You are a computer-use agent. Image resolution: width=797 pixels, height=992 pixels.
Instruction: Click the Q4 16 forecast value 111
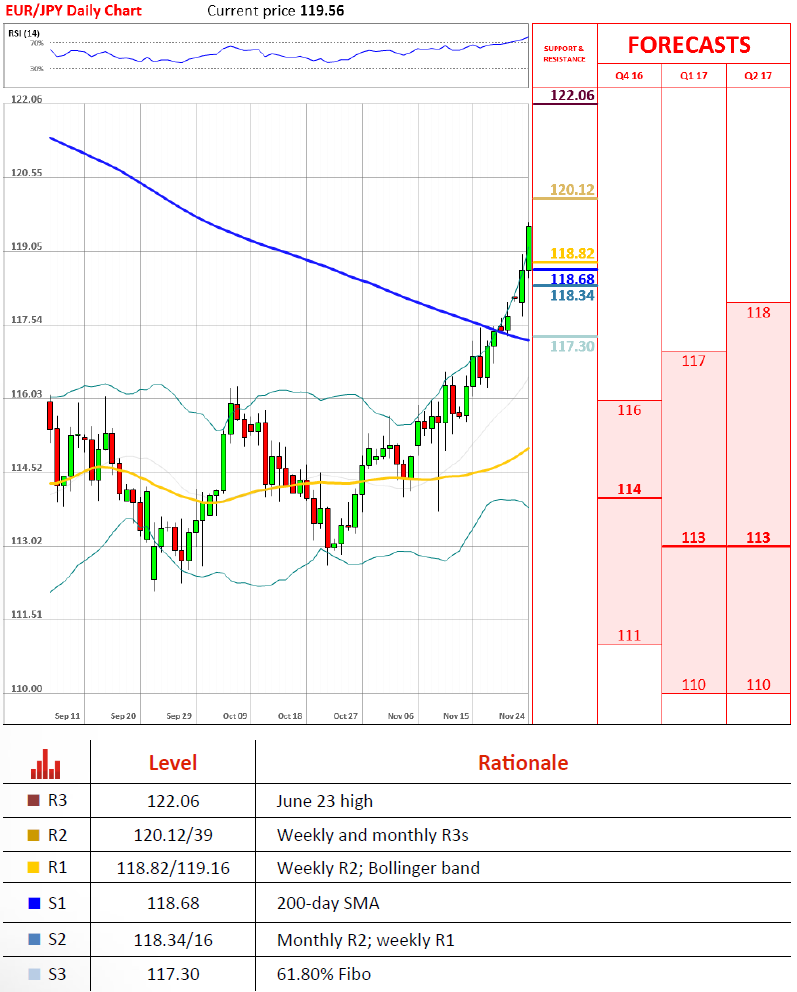629,635
